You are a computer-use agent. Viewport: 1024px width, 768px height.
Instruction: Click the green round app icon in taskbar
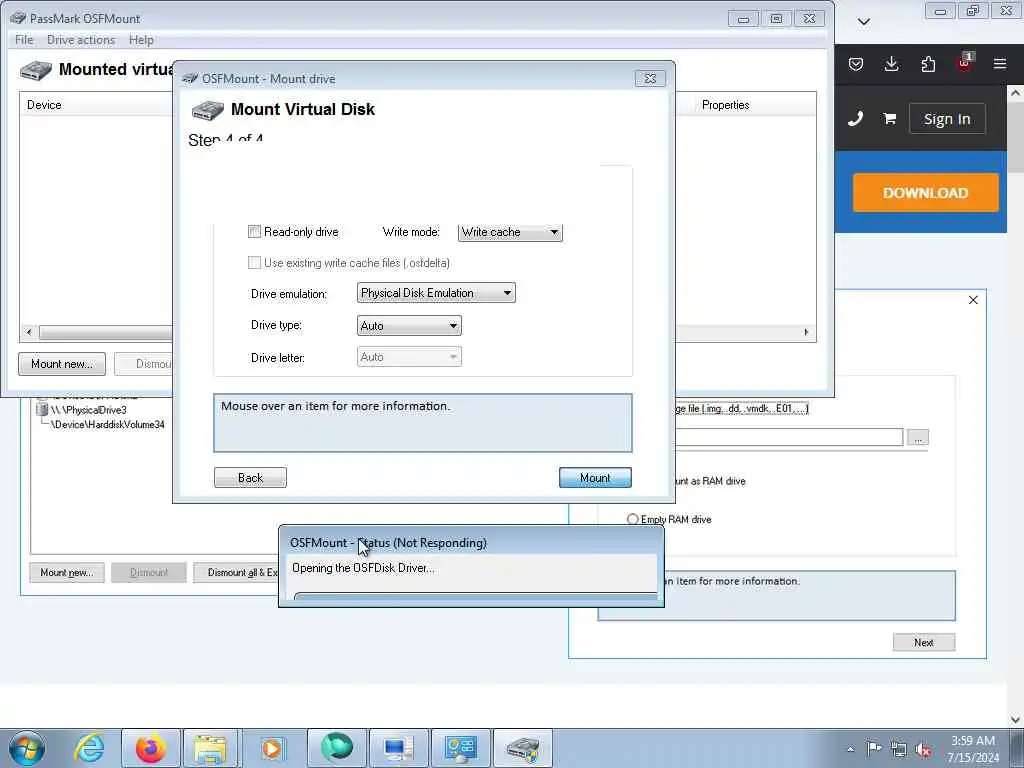337,748
